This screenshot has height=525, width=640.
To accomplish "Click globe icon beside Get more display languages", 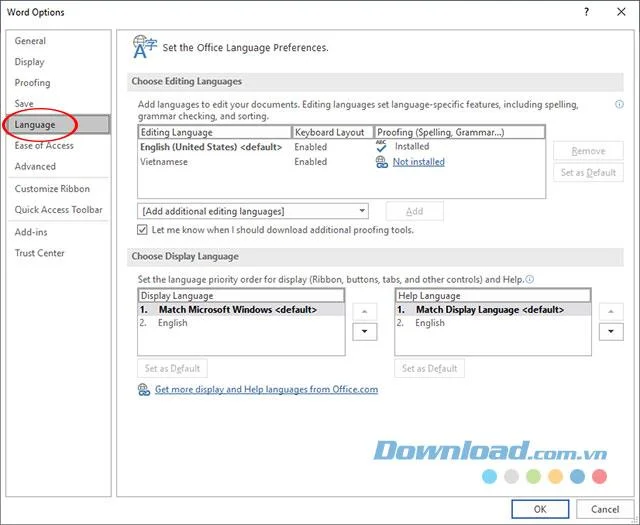I will pyautogui.click(x=144, y=389).
